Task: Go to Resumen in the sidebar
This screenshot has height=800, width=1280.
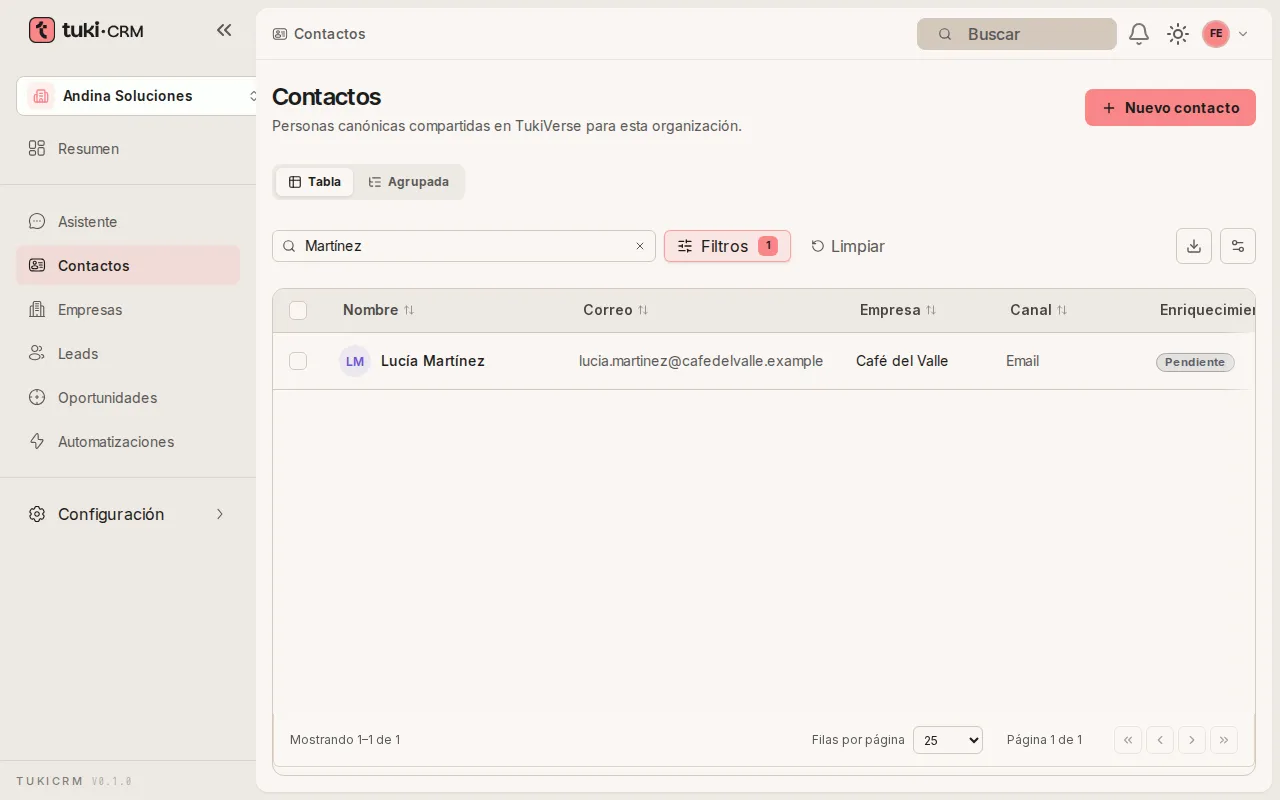Action: point(128,149)
